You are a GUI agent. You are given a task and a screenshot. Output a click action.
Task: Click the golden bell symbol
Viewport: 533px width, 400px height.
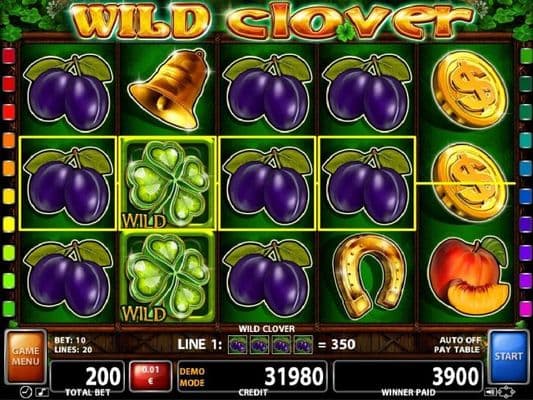(169, 89)
